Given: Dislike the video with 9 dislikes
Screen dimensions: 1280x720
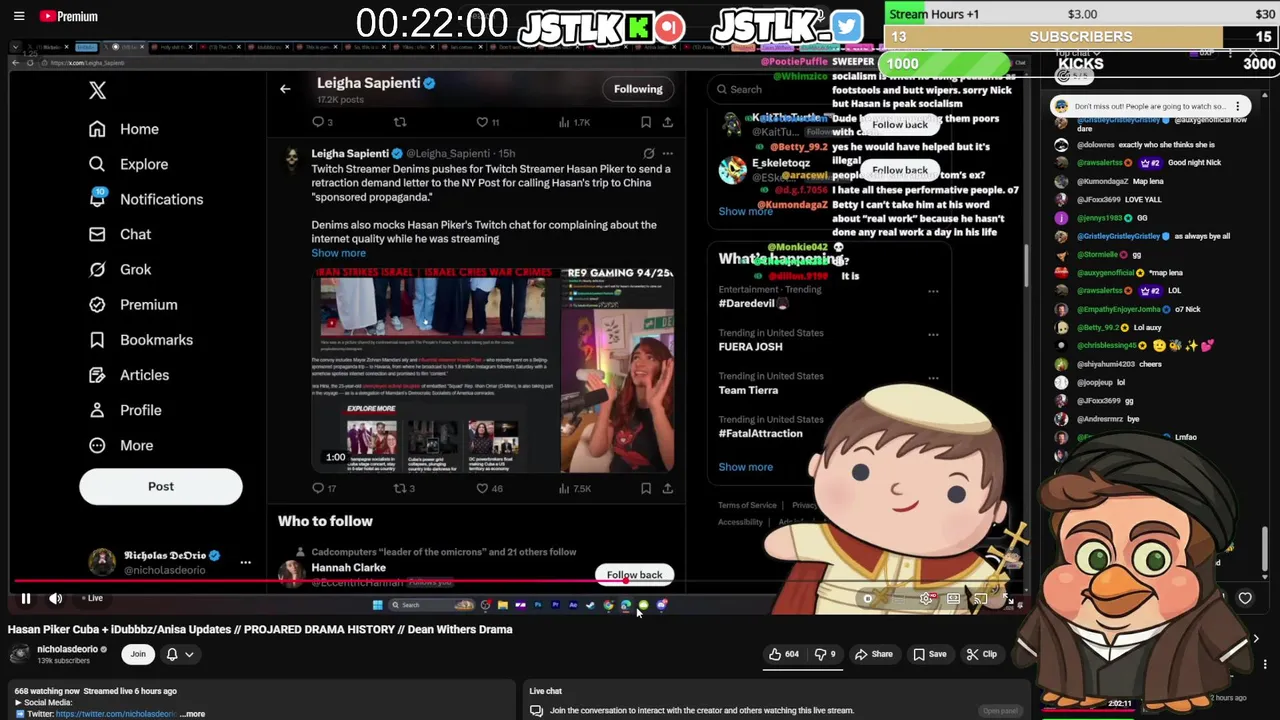Looking at the screenshot, I should point(826,654).
